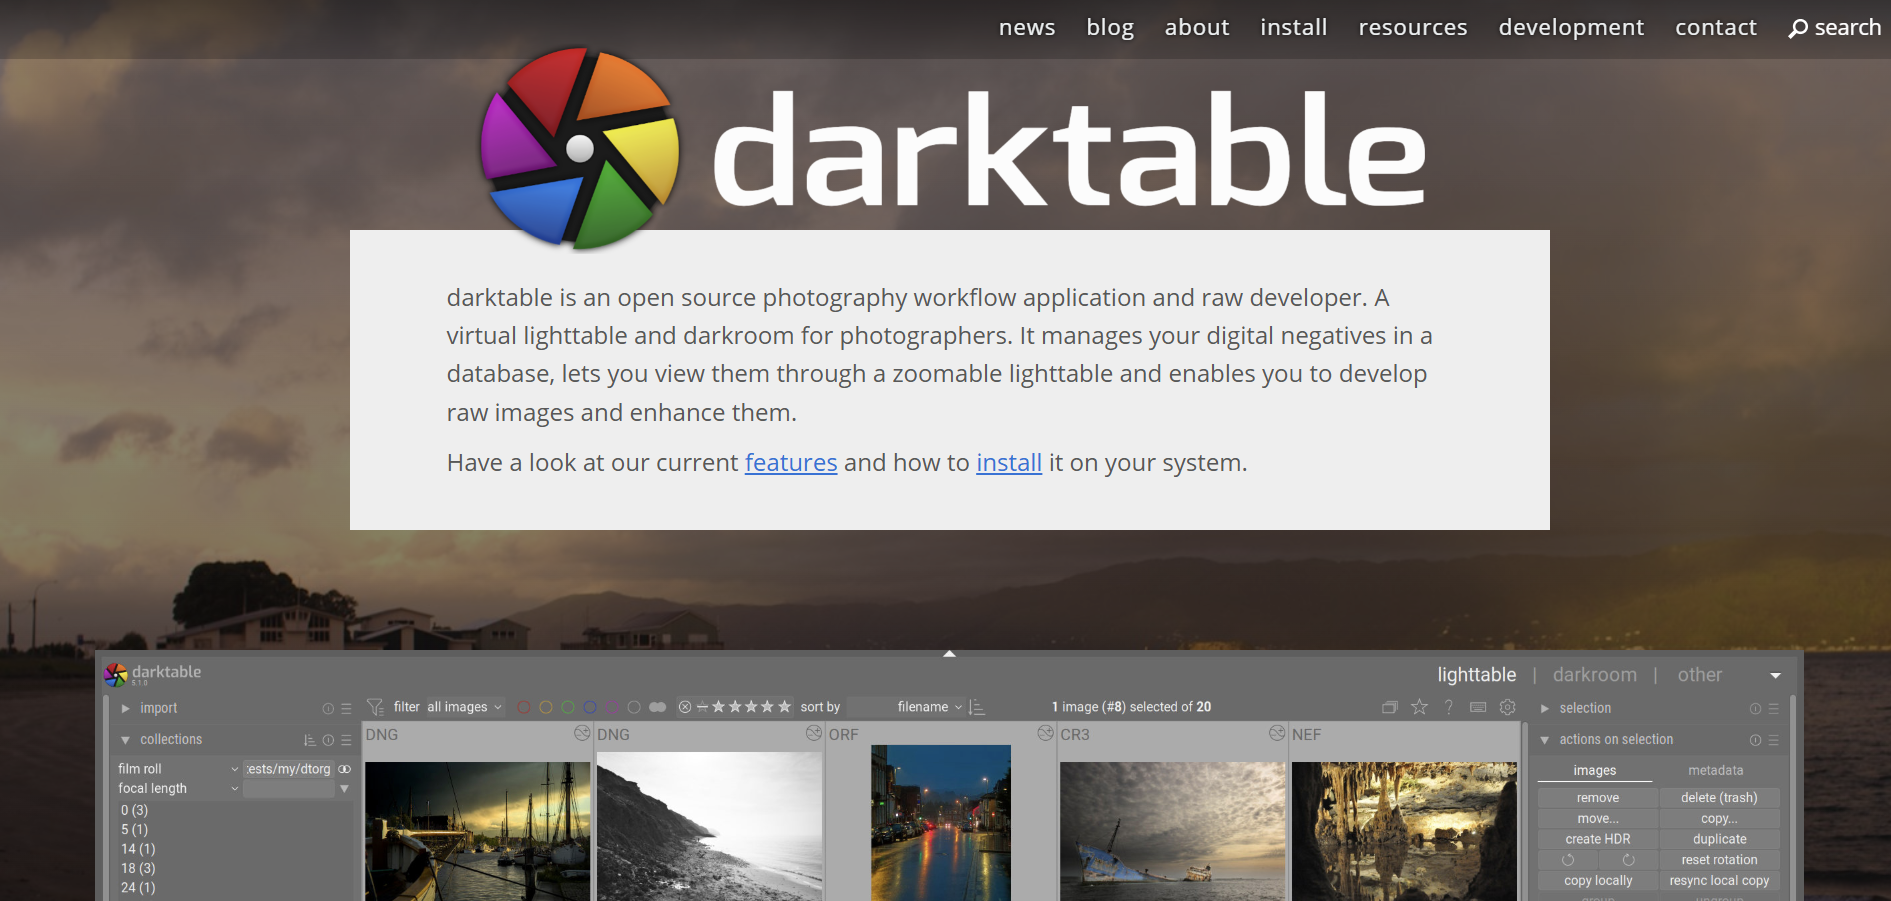The image size is (1891, 901).
Task: Click the star overlay icon in toolbar
Action: click(x=1419, y=707)
